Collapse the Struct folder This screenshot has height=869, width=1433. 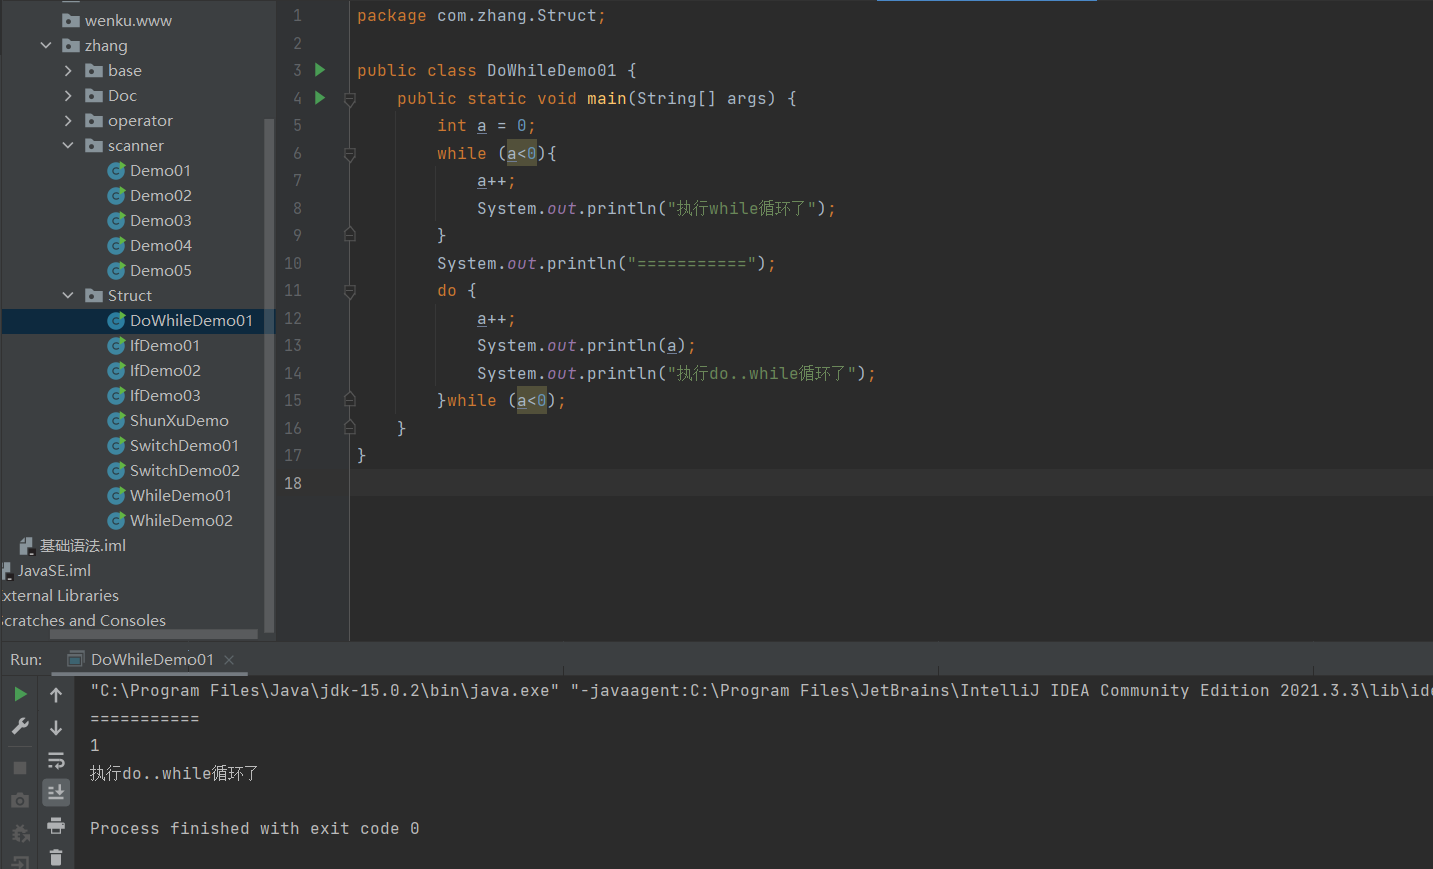pyautogui.click(x=68, y=295)
